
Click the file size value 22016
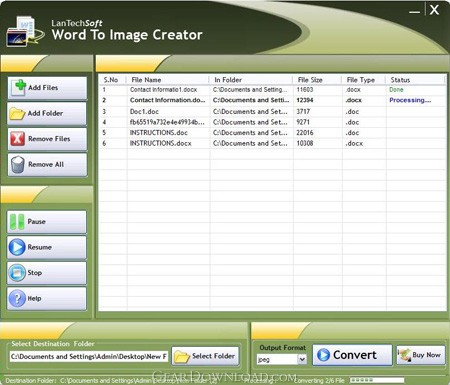pos(305,133)
